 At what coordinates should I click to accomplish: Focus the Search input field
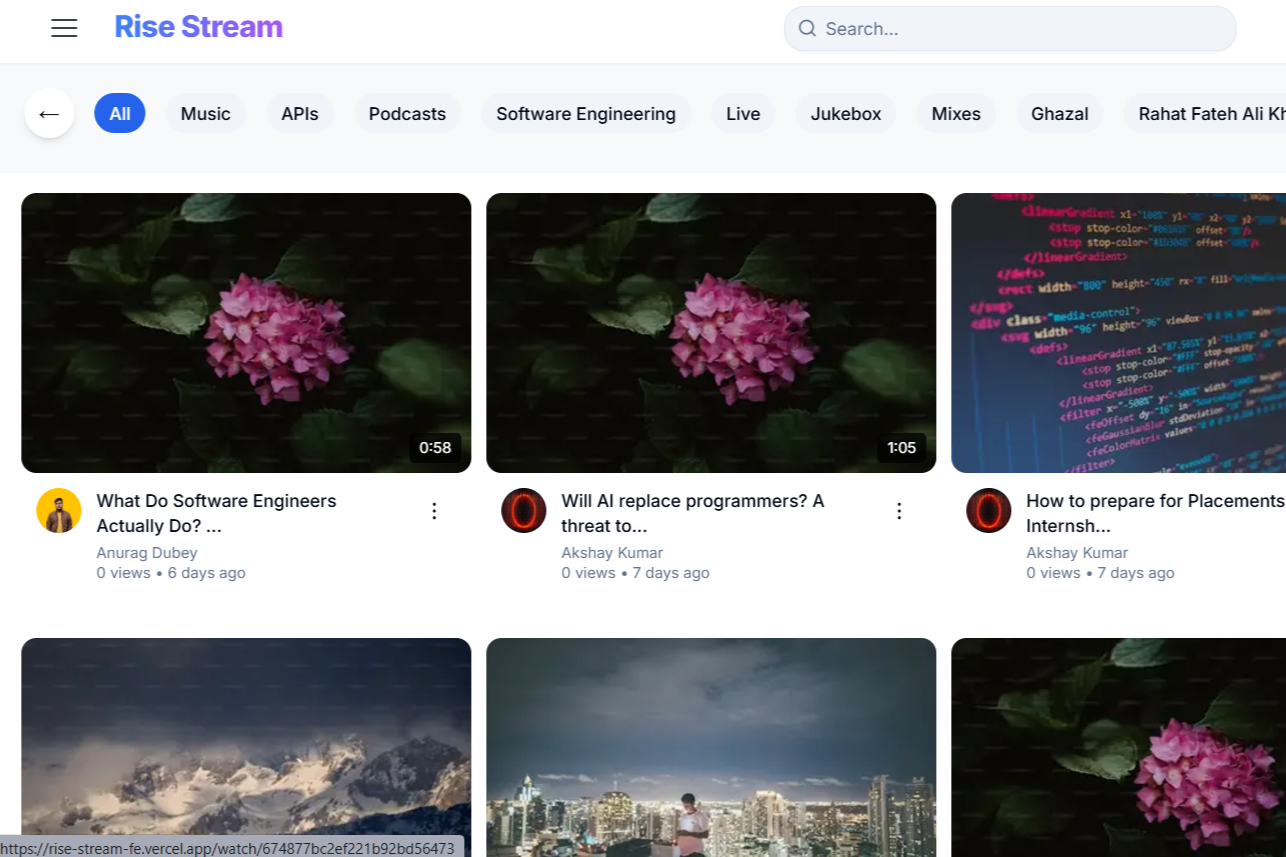[1010, 29]
